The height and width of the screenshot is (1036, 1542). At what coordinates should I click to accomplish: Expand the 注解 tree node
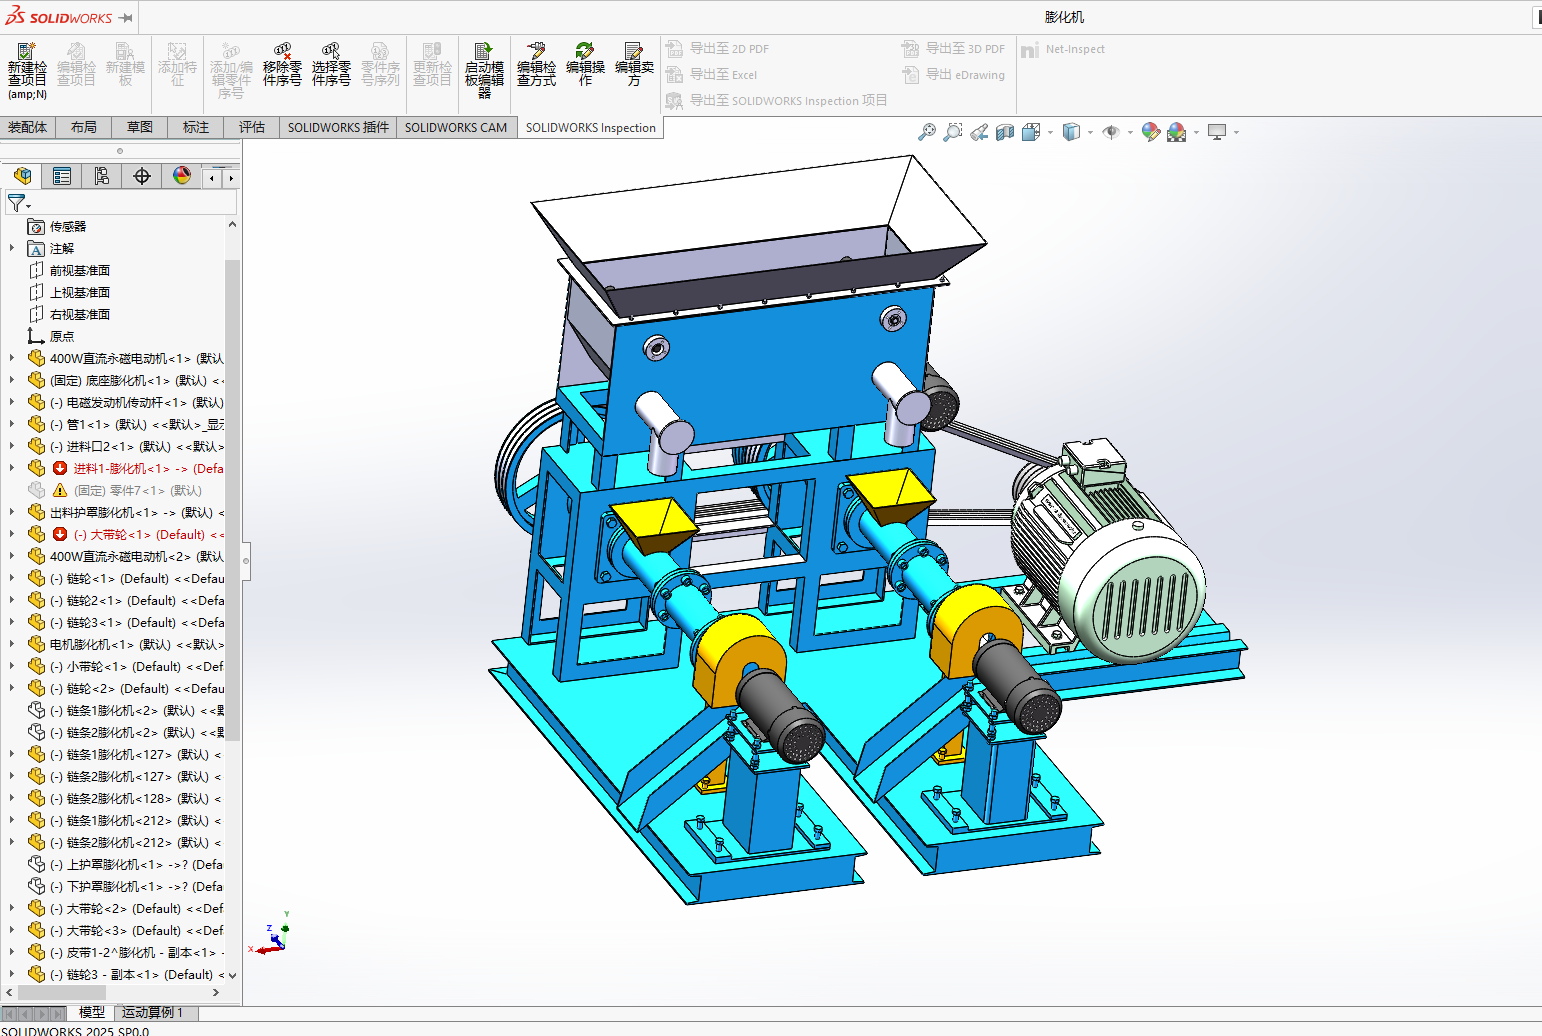(12, 248)
